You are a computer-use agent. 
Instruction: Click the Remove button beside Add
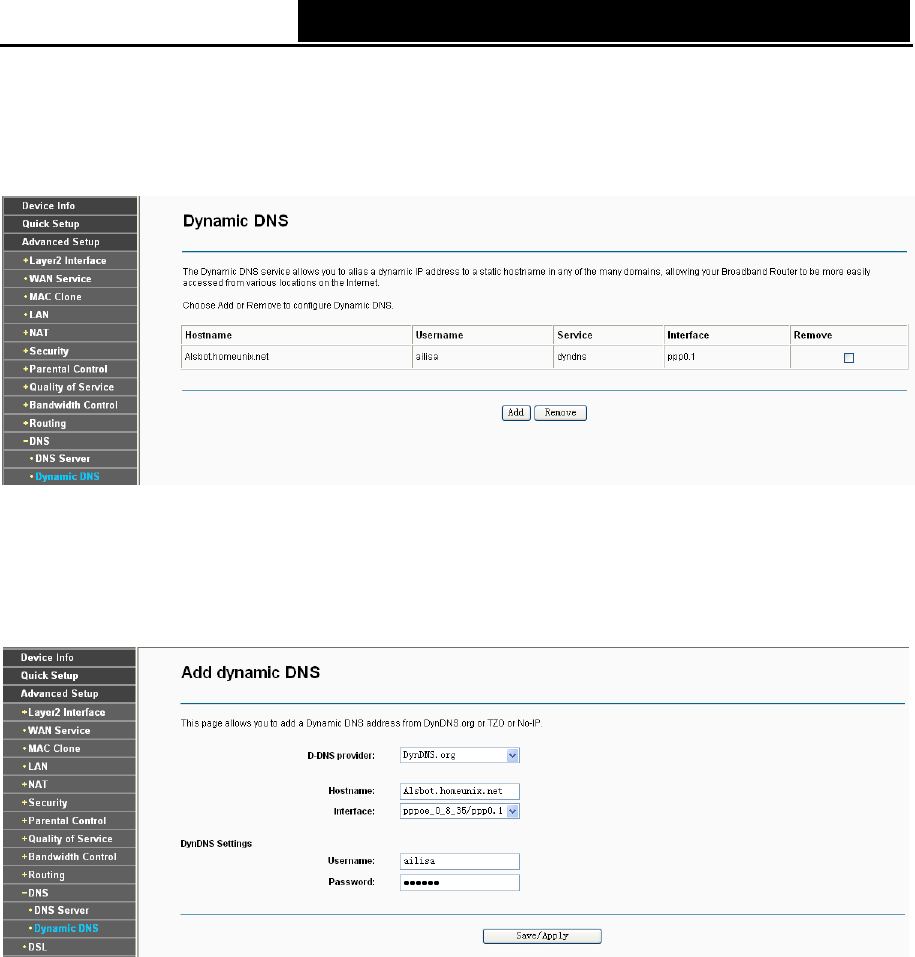(x=560, y=413)
